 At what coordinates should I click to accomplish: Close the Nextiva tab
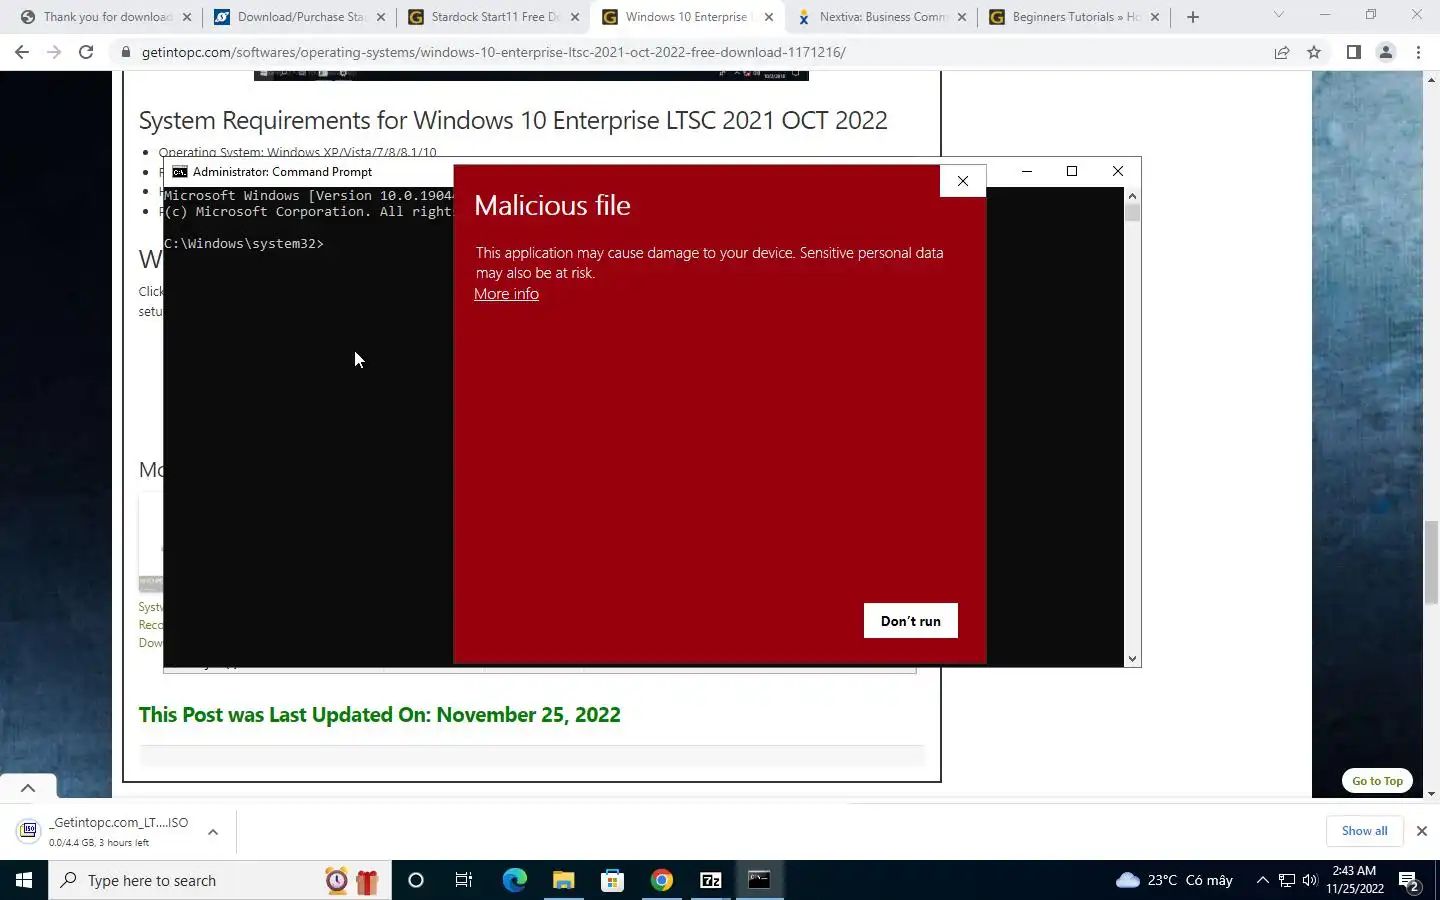click(x=962, y=17)
